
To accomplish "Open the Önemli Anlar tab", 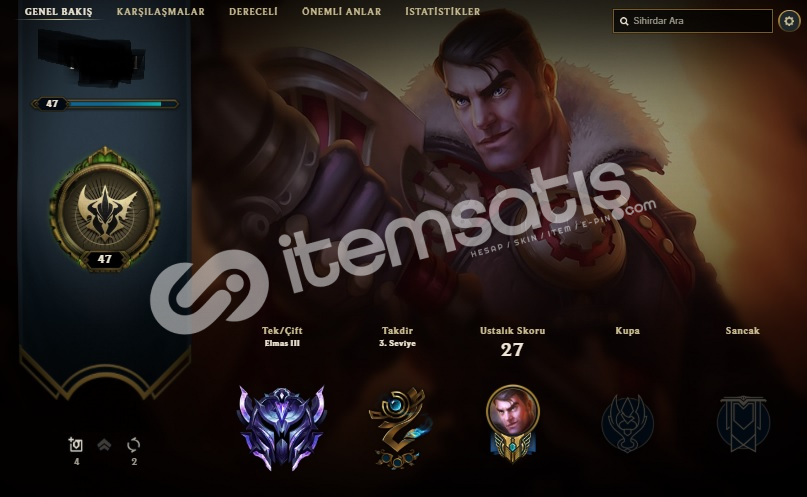I will click(x=342, y=11).
